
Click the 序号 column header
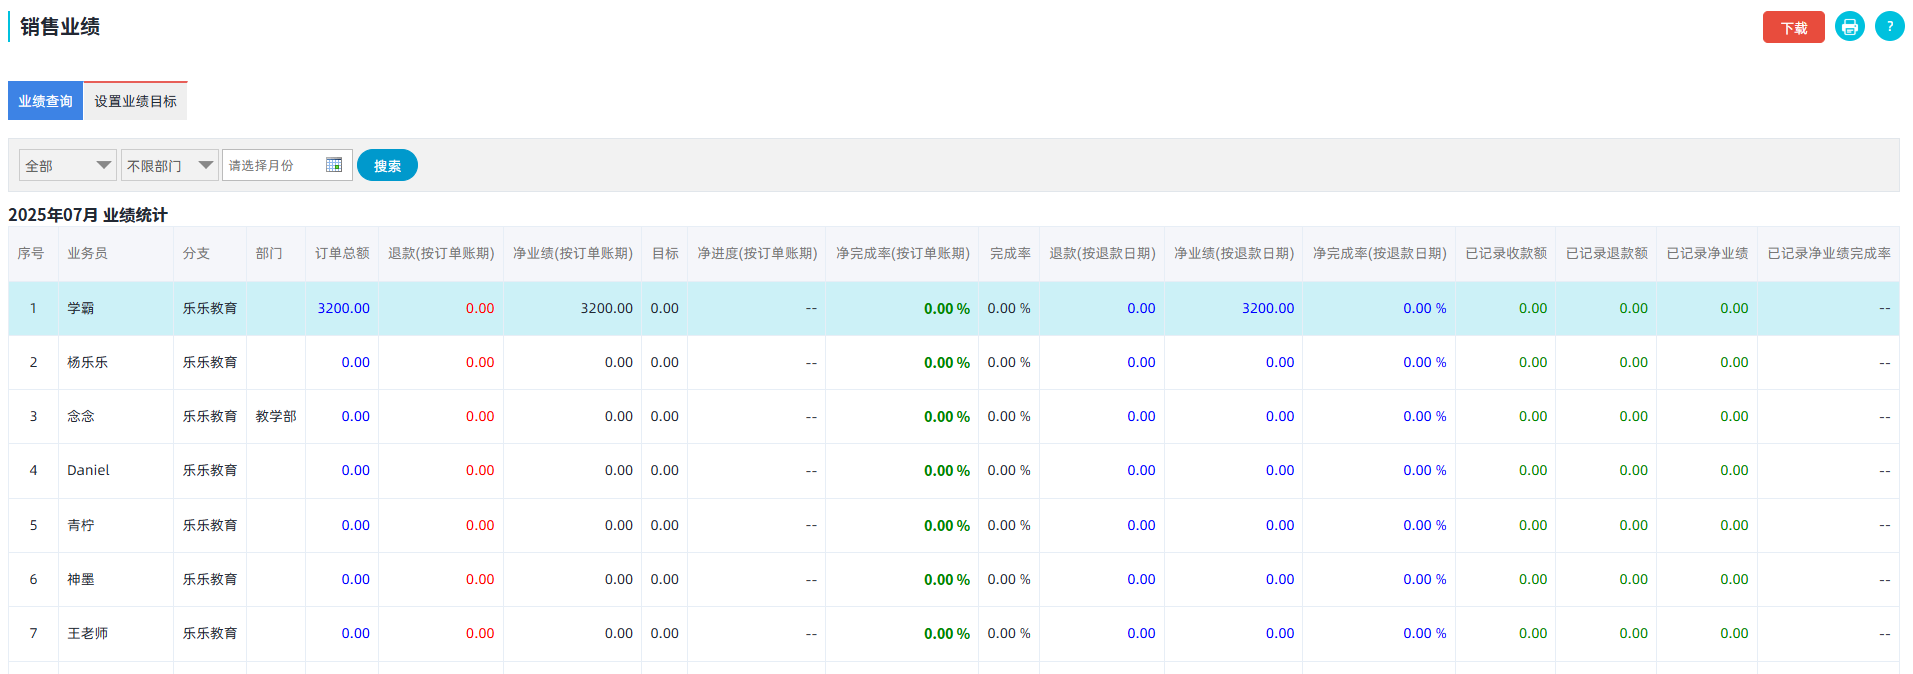click(x=31, y=254)
